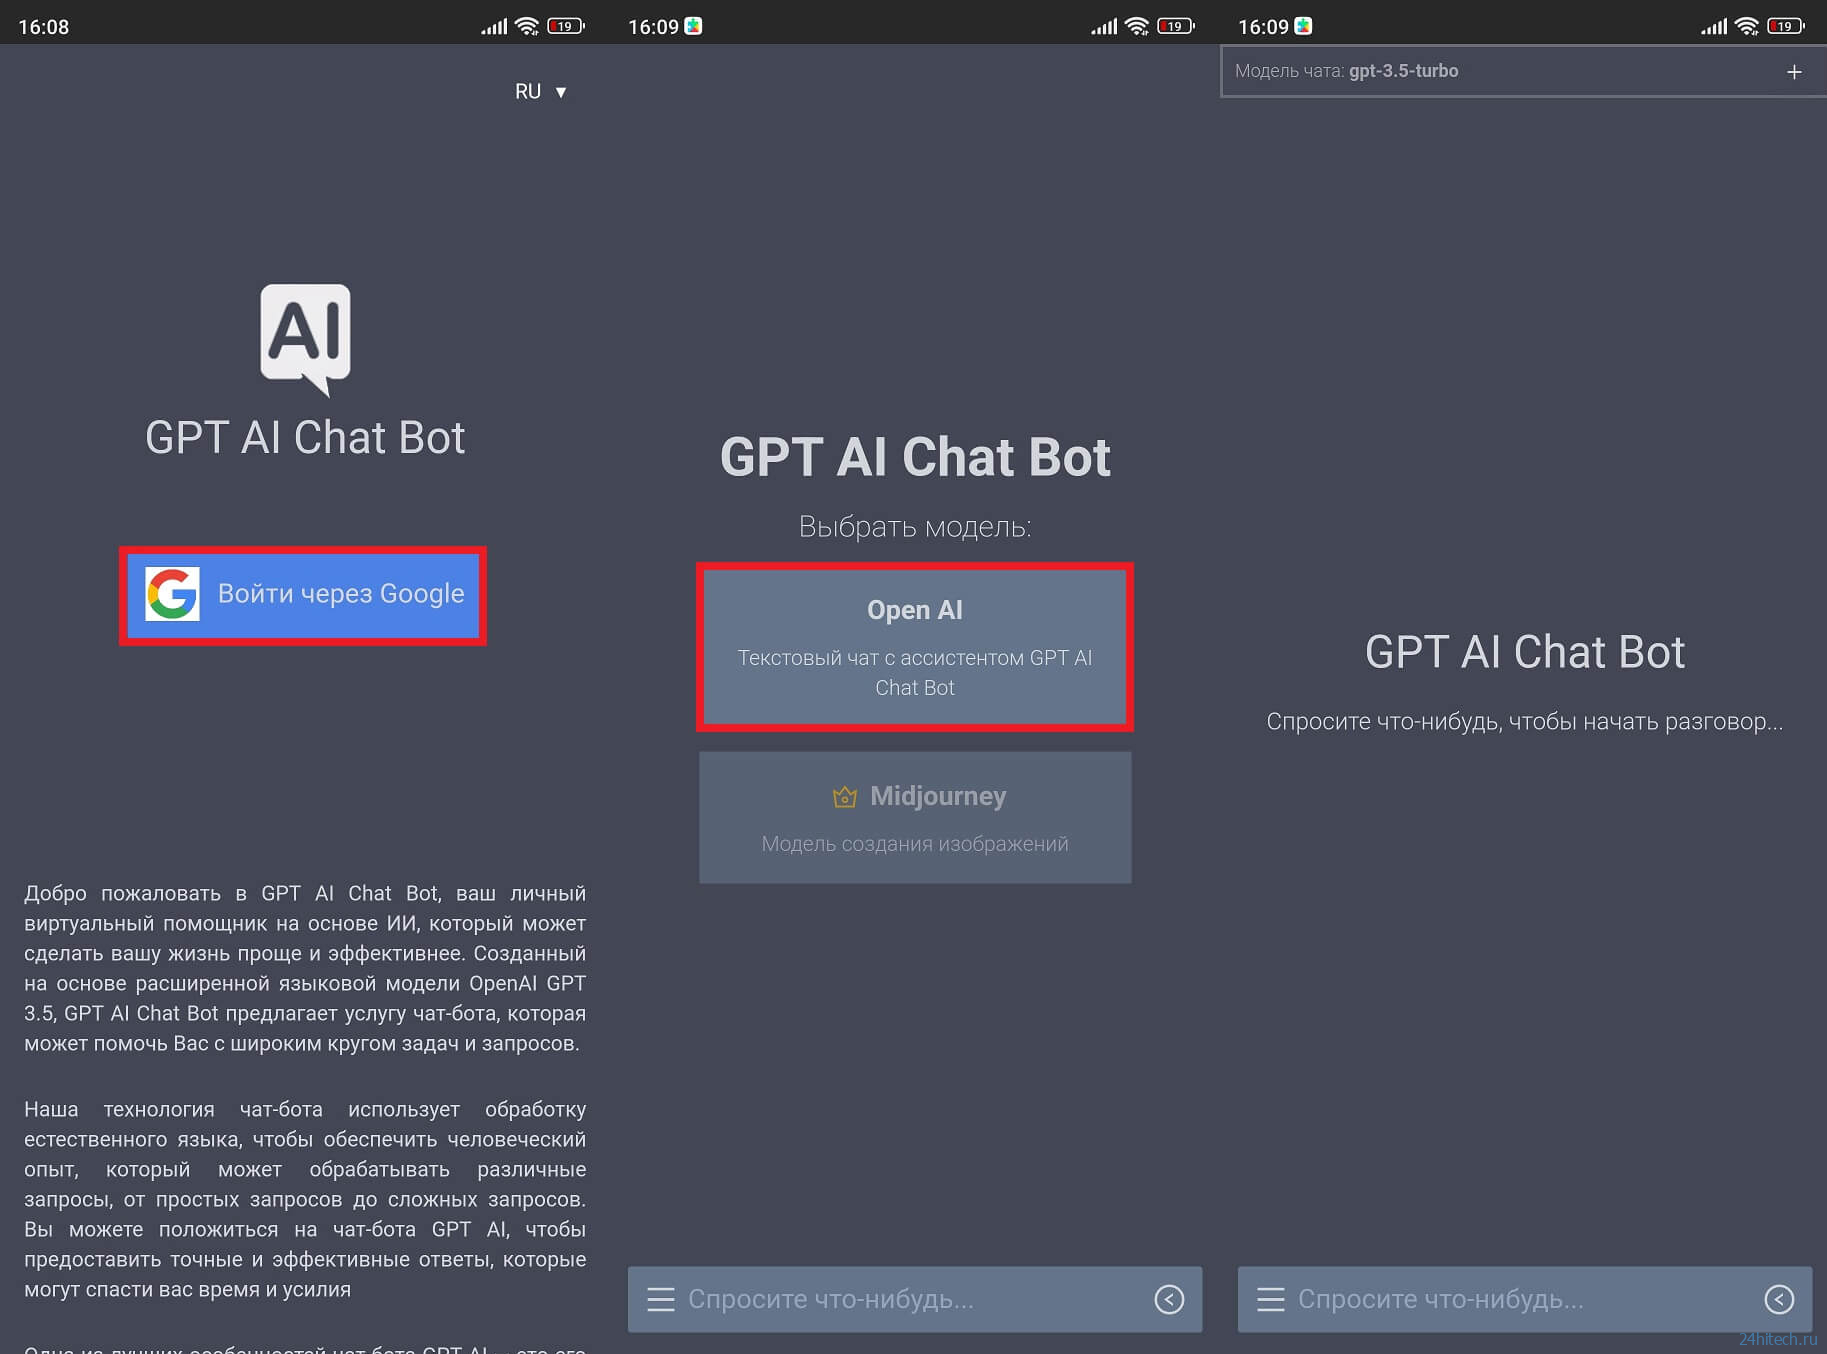Focus the right screen Спросите что-нибудь field
Viewport: 1827px width, 1354px height.
pos(1525,1299)
